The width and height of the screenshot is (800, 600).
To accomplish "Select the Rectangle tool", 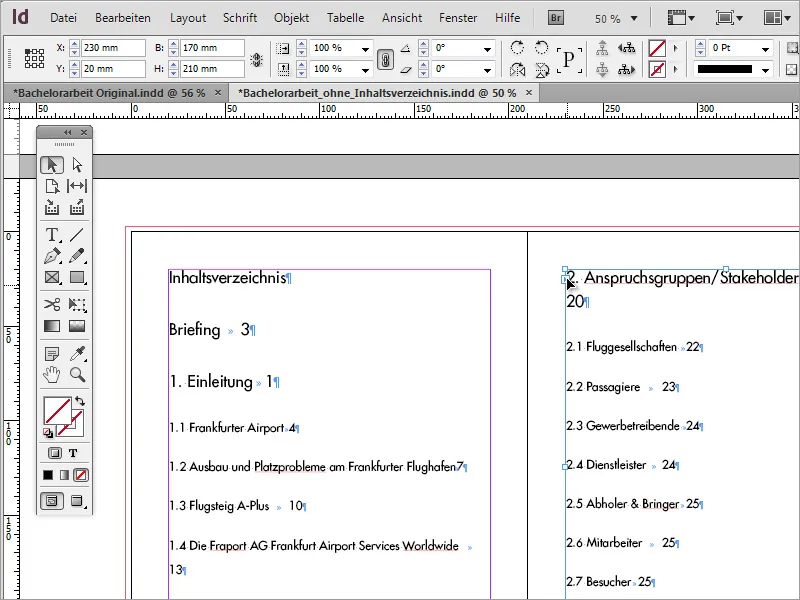I will [77, 277].
